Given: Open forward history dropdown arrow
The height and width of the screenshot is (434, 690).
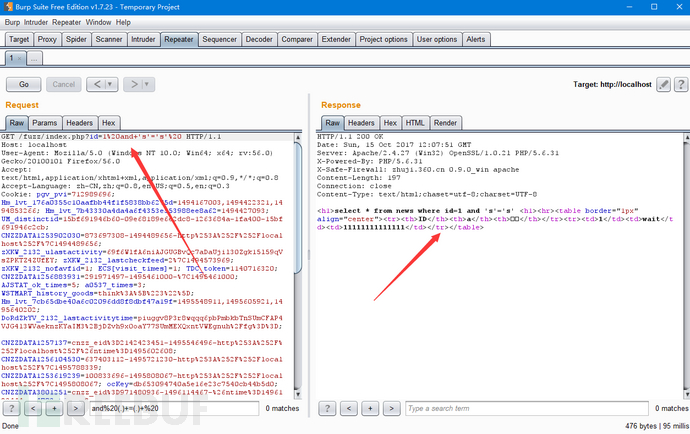Looking at the screenshot, I should coord(147,84).
